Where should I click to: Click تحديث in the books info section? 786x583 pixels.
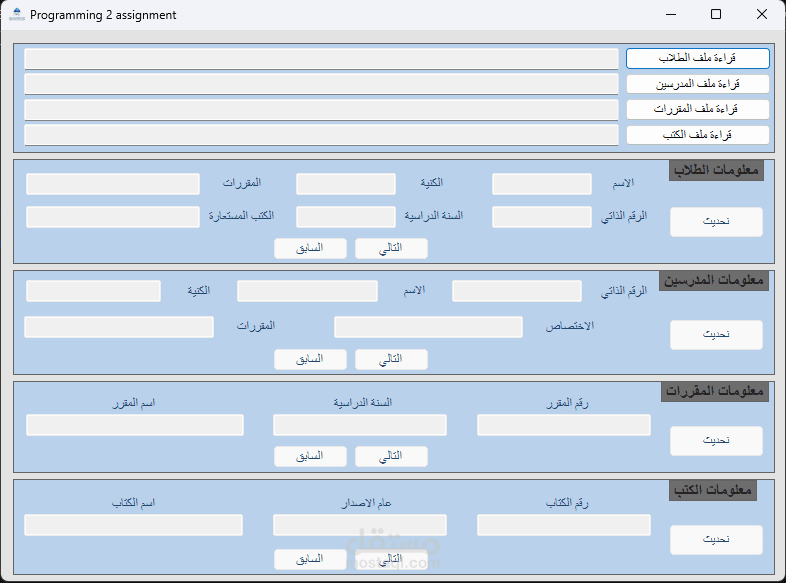point(716,539)
